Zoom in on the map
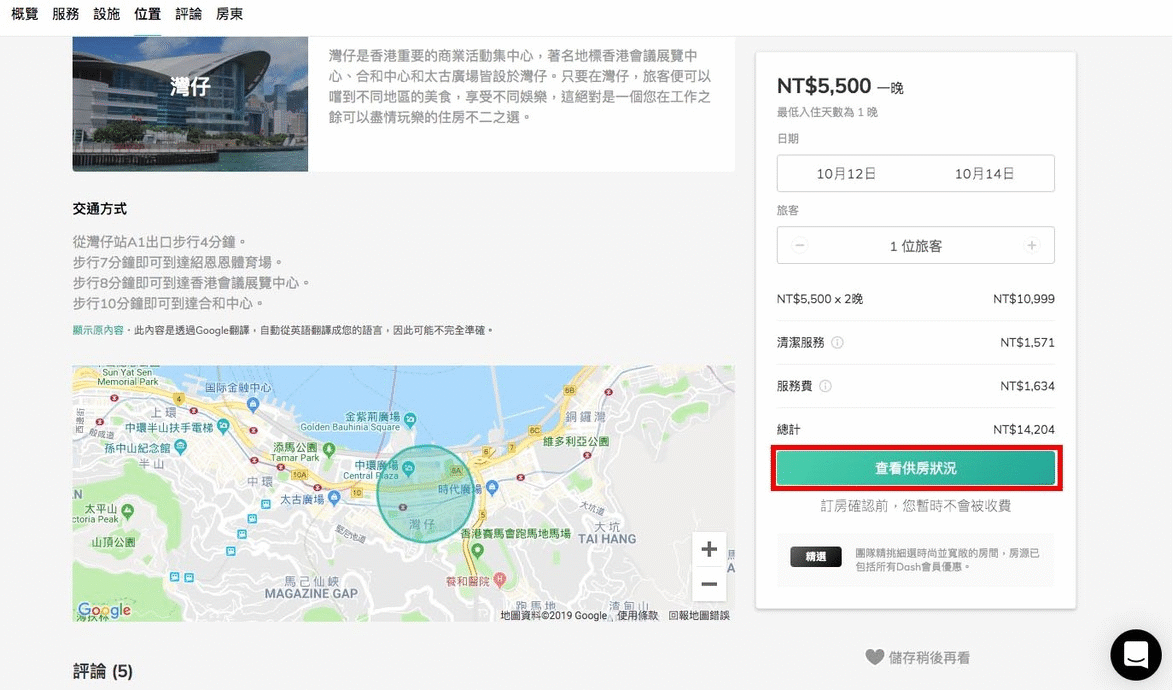Viewport: 1173px width, 690px height. 709,550
